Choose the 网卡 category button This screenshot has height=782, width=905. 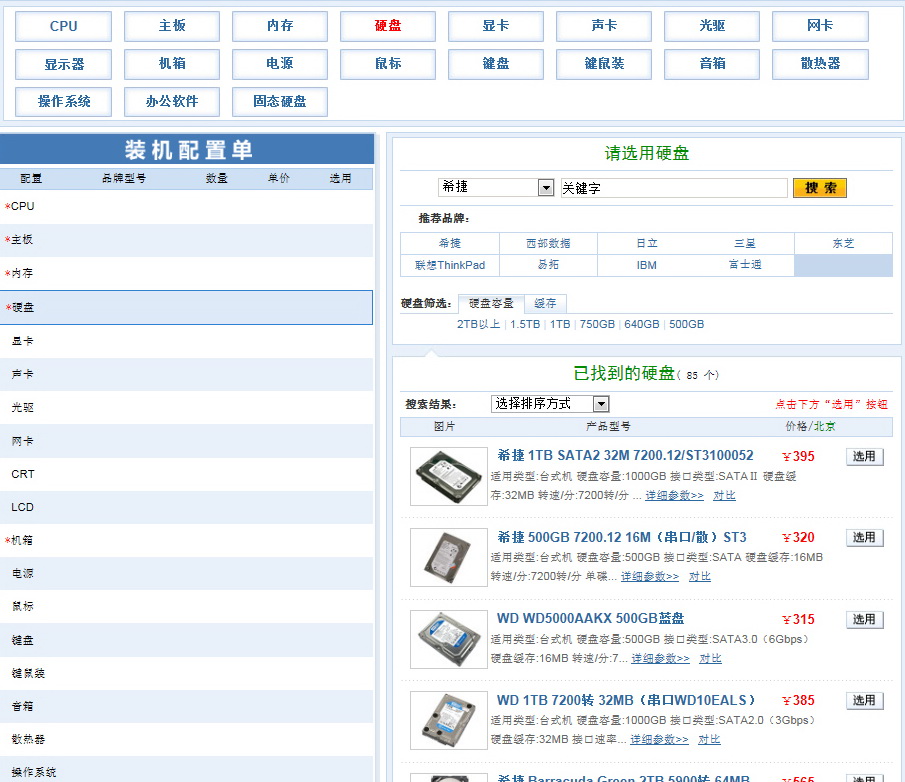(x=820, y=26)
